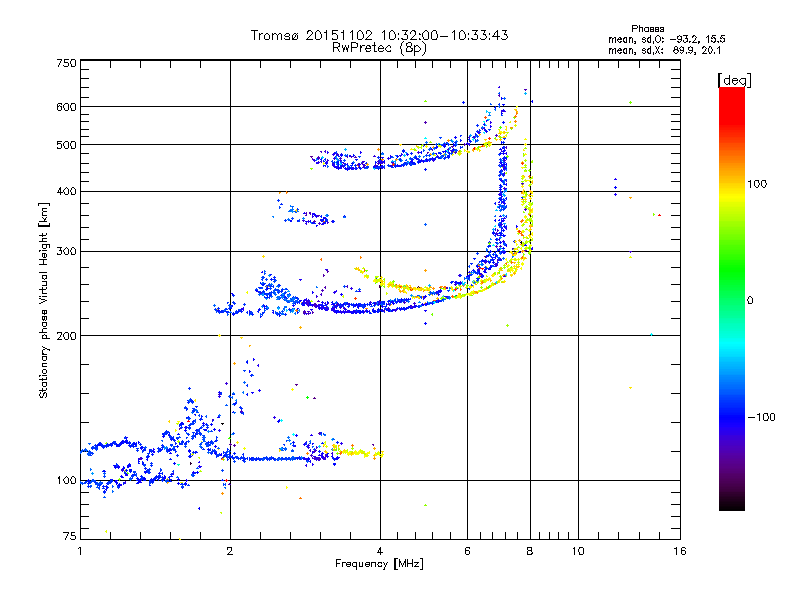
Task: Click the x-axis tick label '6'
Action: tap(467, 551)
